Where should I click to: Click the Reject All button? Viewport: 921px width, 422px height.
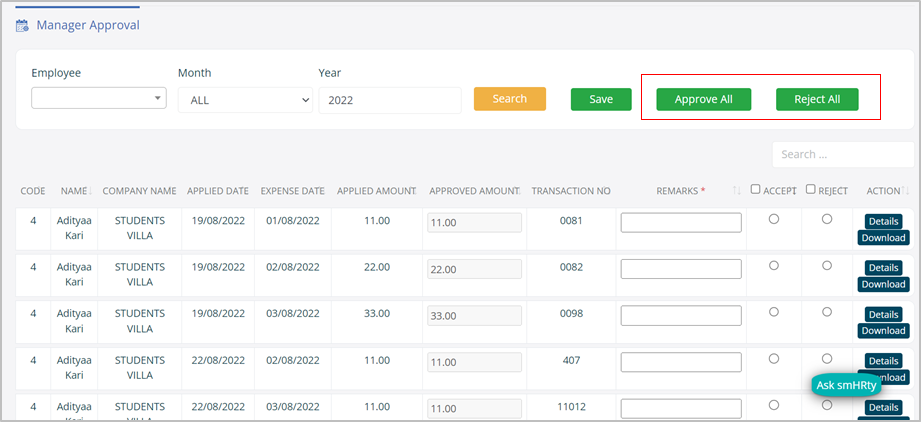tap(817, 99)
